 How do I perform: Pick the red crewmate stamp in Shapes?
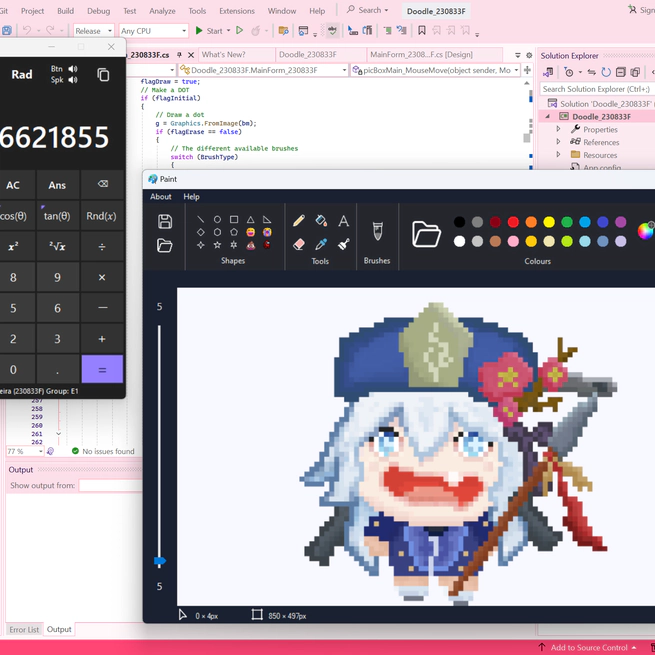(267, 245)
